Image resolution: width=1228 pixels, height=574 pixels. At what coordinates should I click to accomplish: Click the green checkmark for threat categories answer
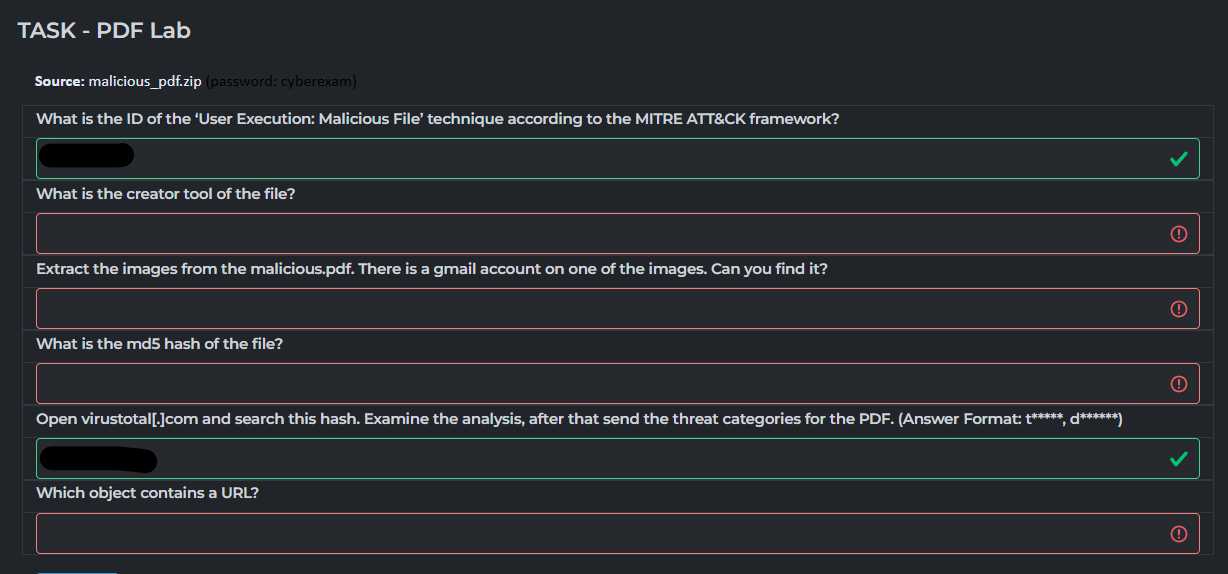[1179, 459]
